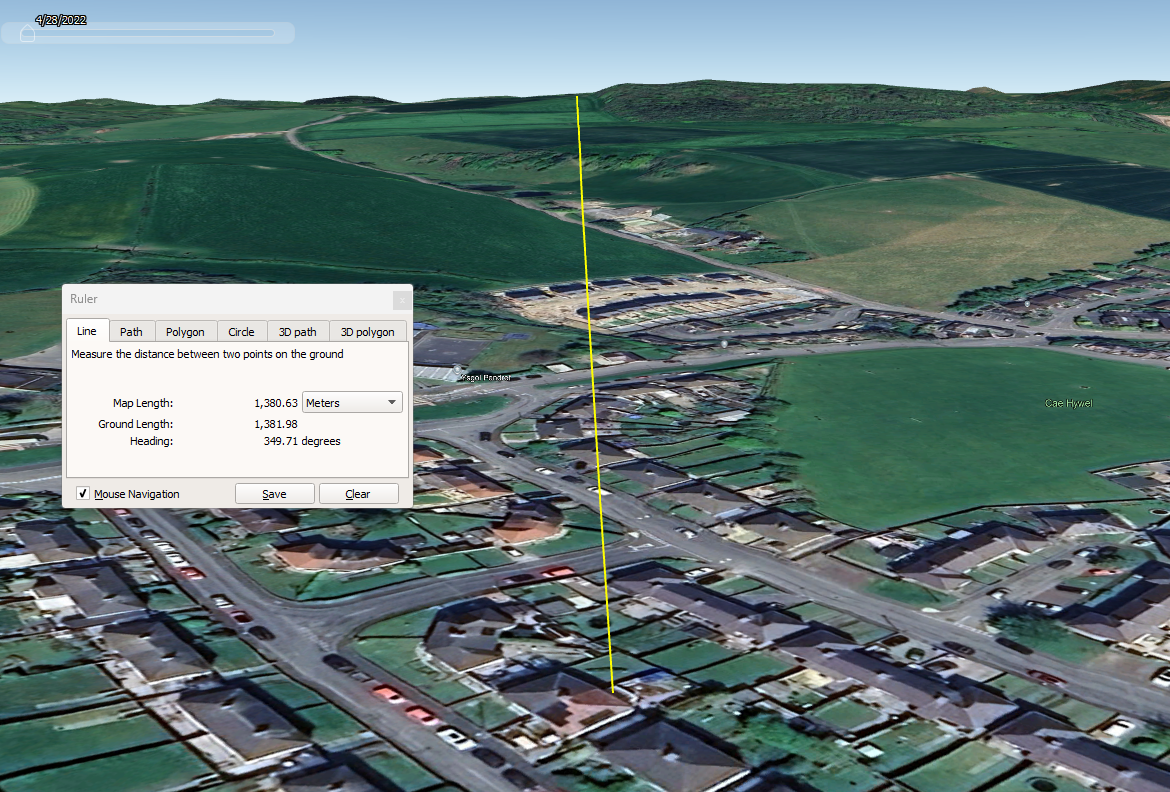Click the upper endpoint of the yellow ruler line
Viewport: 1170px width, 792px height.
point(577,96)
